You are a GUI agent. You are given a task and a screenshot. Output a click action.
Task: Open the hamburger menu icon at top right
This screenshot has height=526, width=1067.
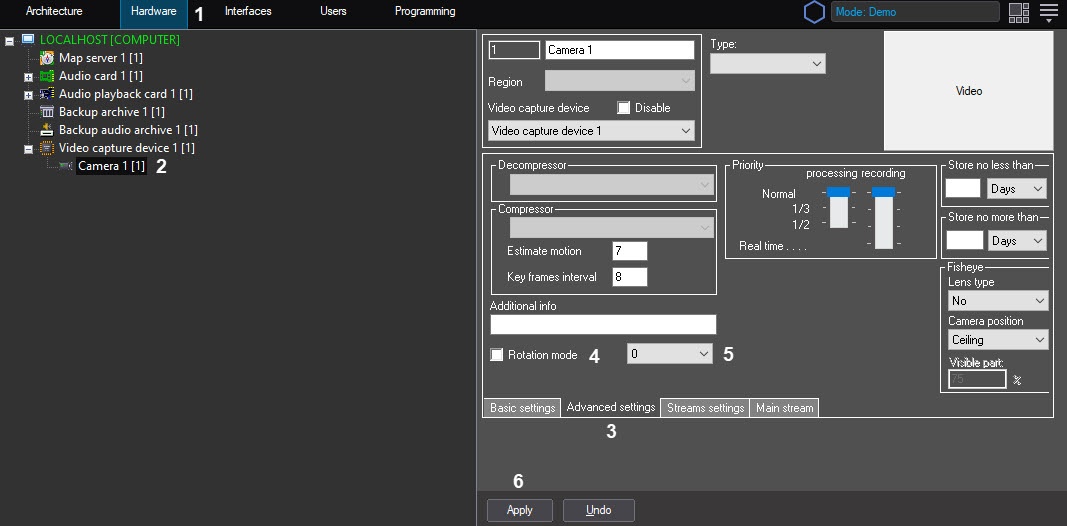point(1048,12)
